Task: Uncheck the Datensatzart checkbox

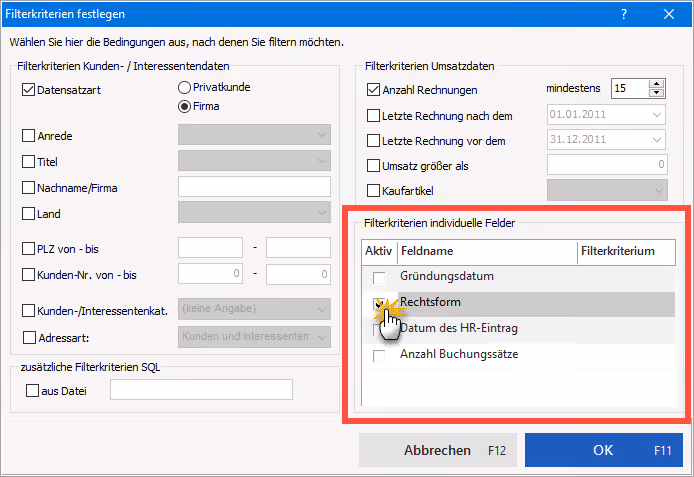Action: (x=28, y=90)
